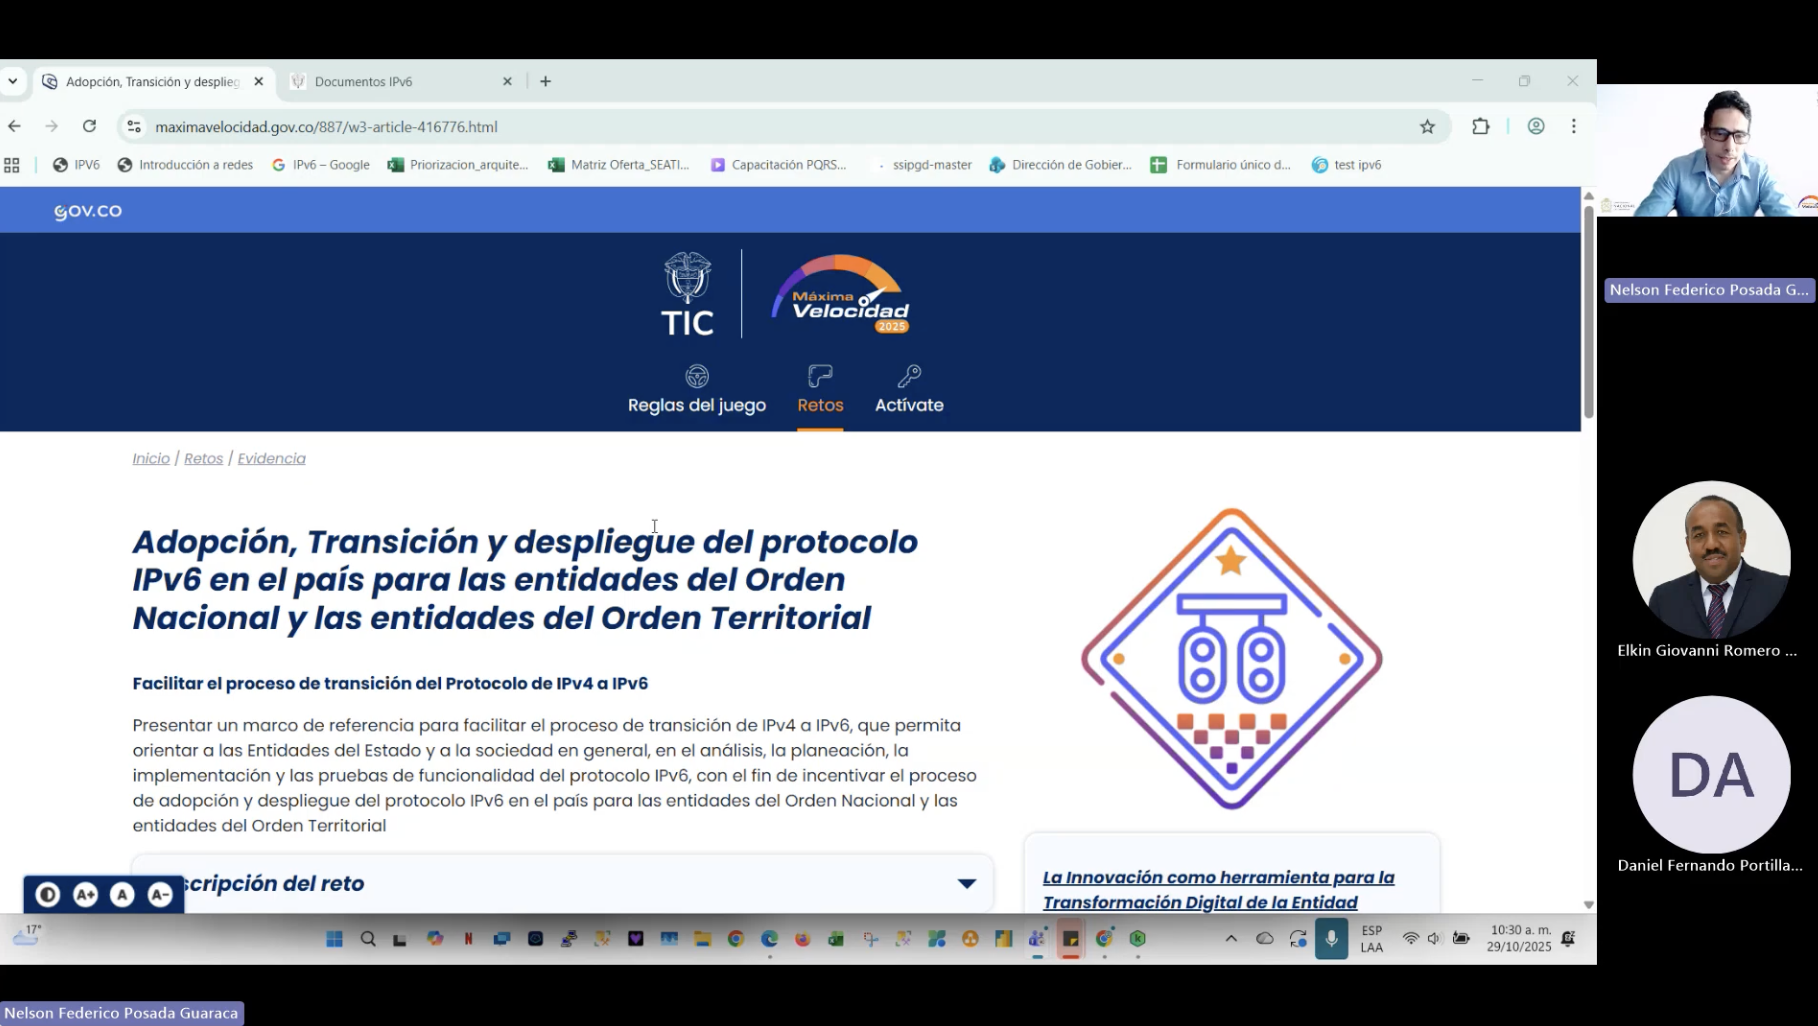
Task: Click the browser reload page icon
Action: point(90,126)
